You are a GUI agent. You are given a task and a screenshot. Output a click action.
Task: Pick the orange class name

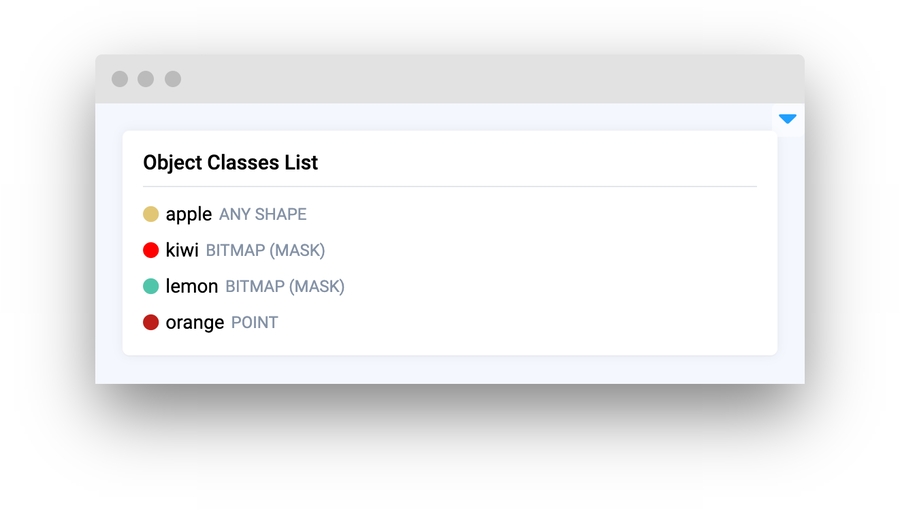pyautogui.click(x=195, y=322)
